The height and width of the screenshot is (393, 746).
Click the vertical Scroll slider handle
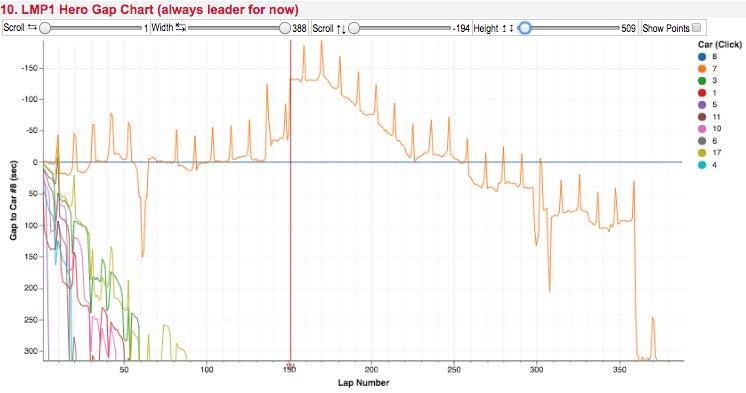pyautogui.click(x=353, y=28)
